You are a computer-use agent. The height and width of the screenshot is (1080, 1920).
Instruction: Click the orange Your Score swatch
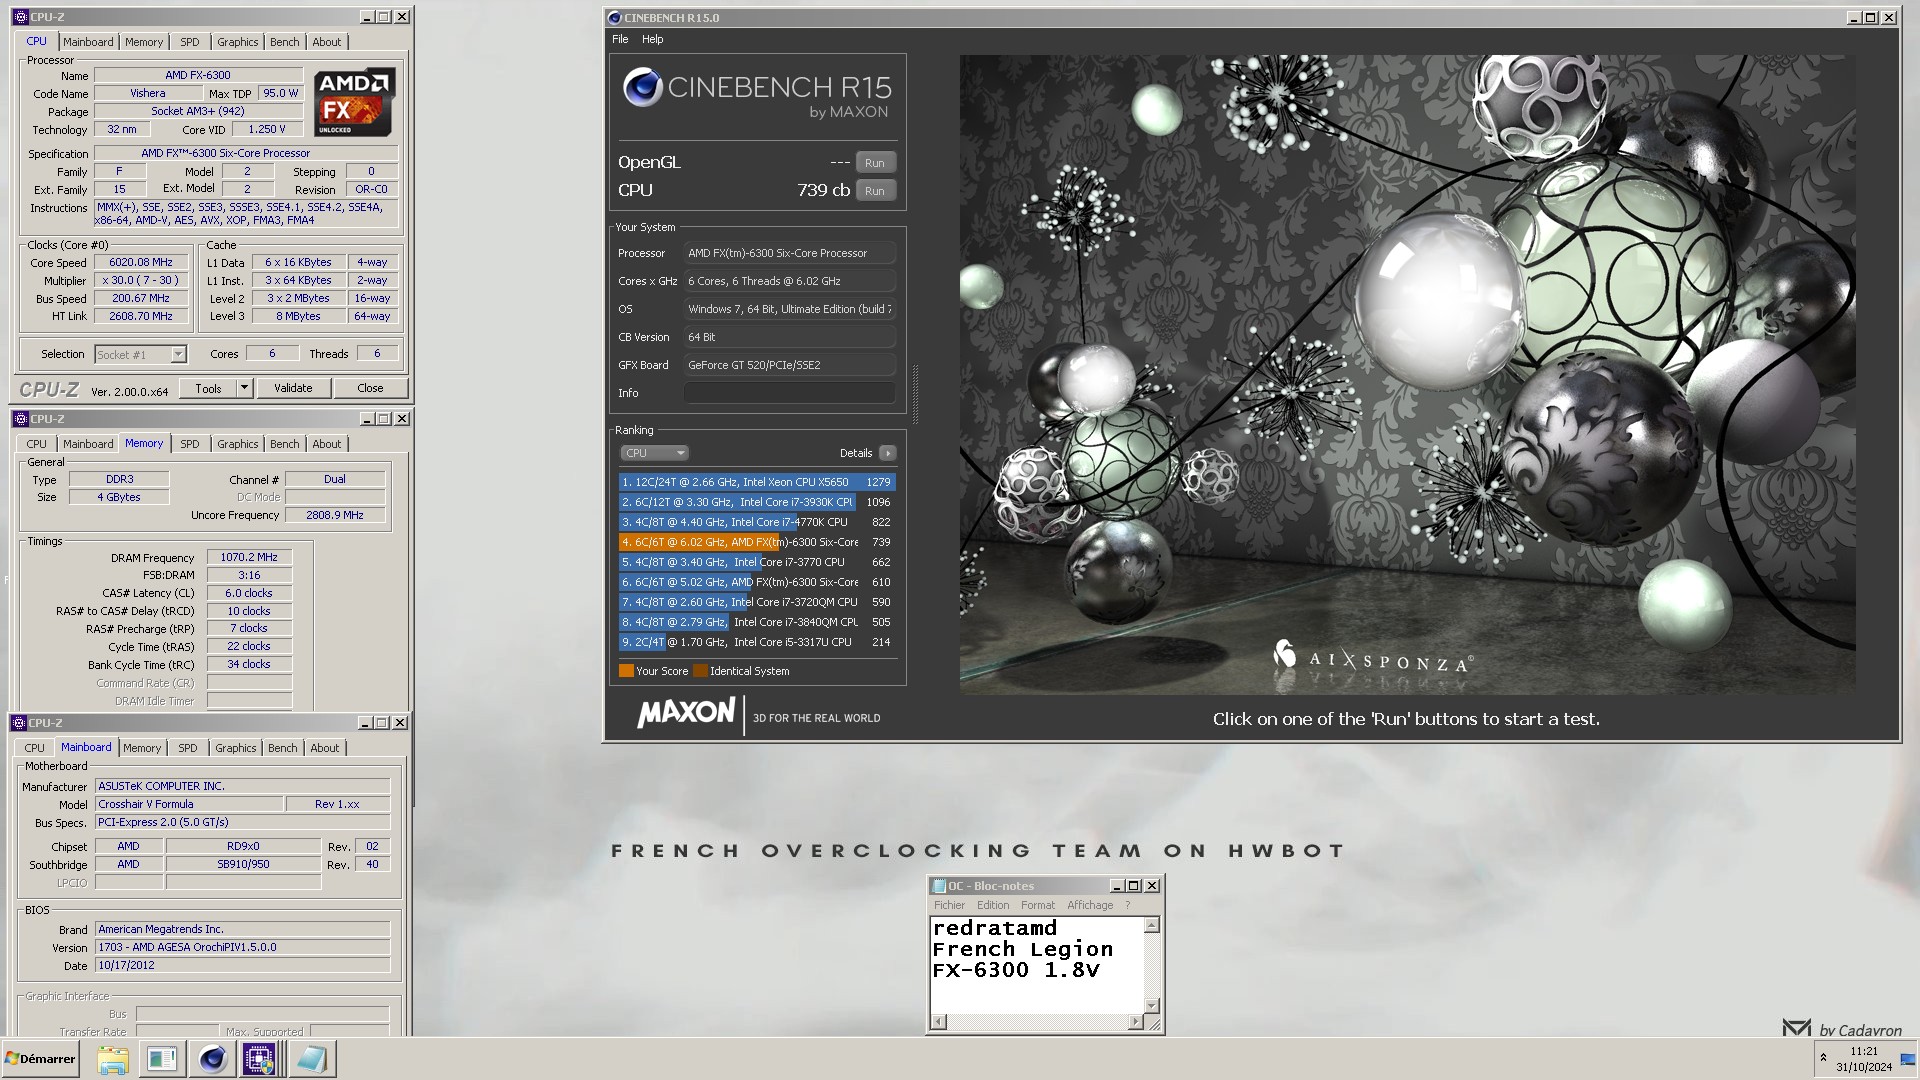coord(626,671)
